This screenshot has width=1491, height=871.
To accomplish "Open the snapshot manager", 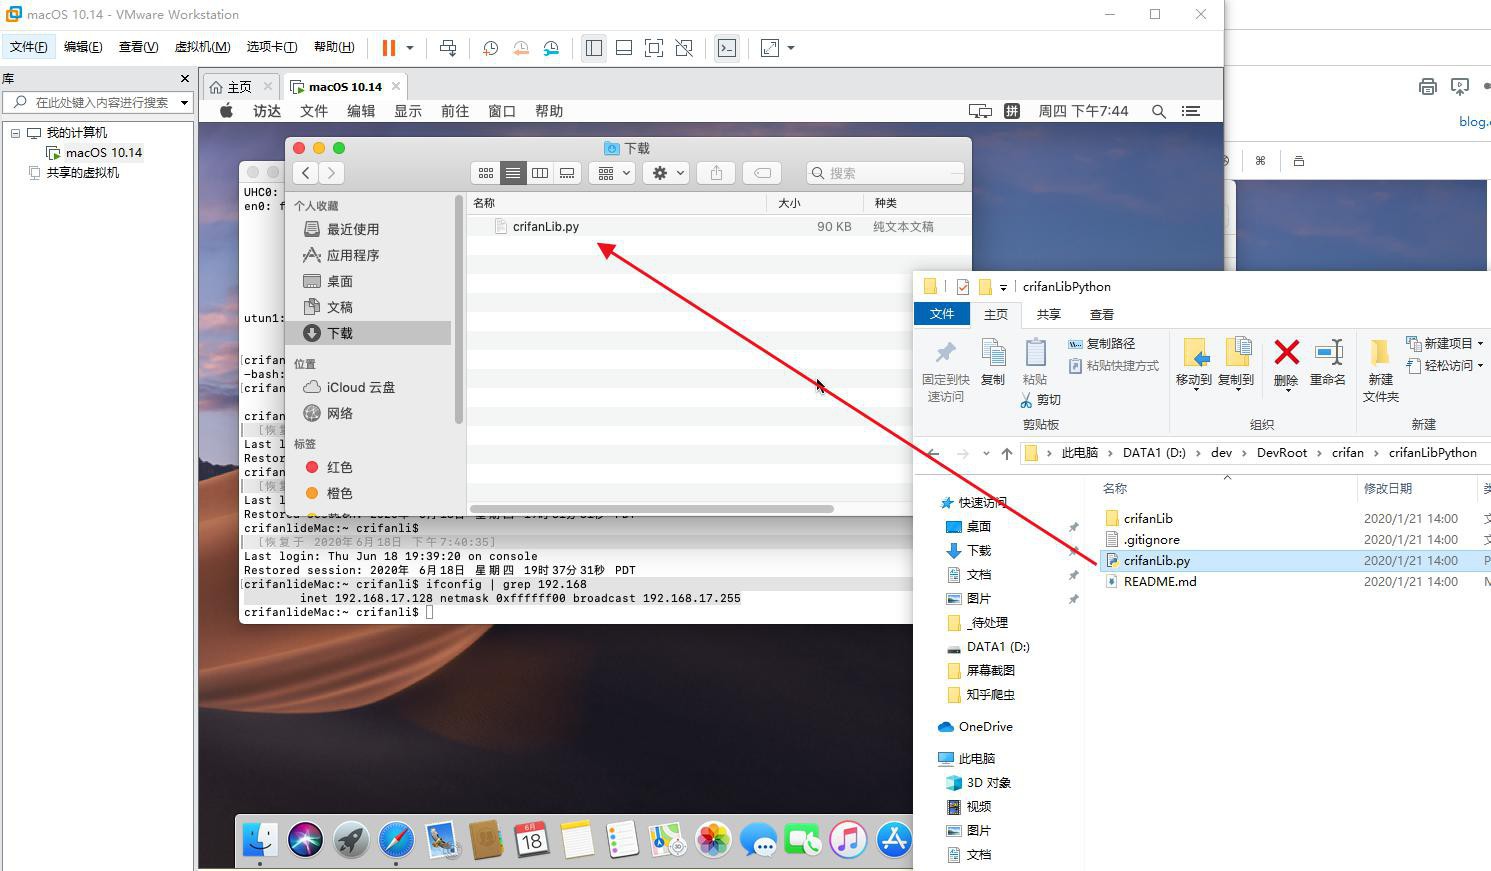I will coord(551,48).
